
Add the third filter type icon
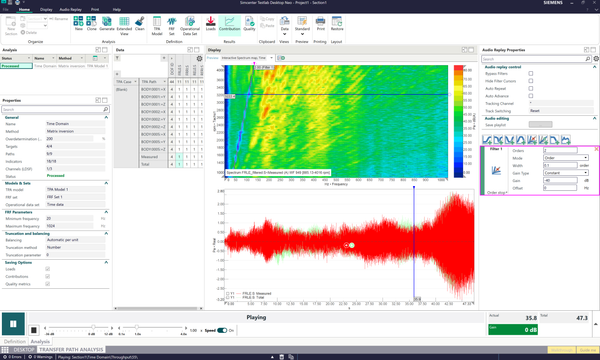click(509, 140)
